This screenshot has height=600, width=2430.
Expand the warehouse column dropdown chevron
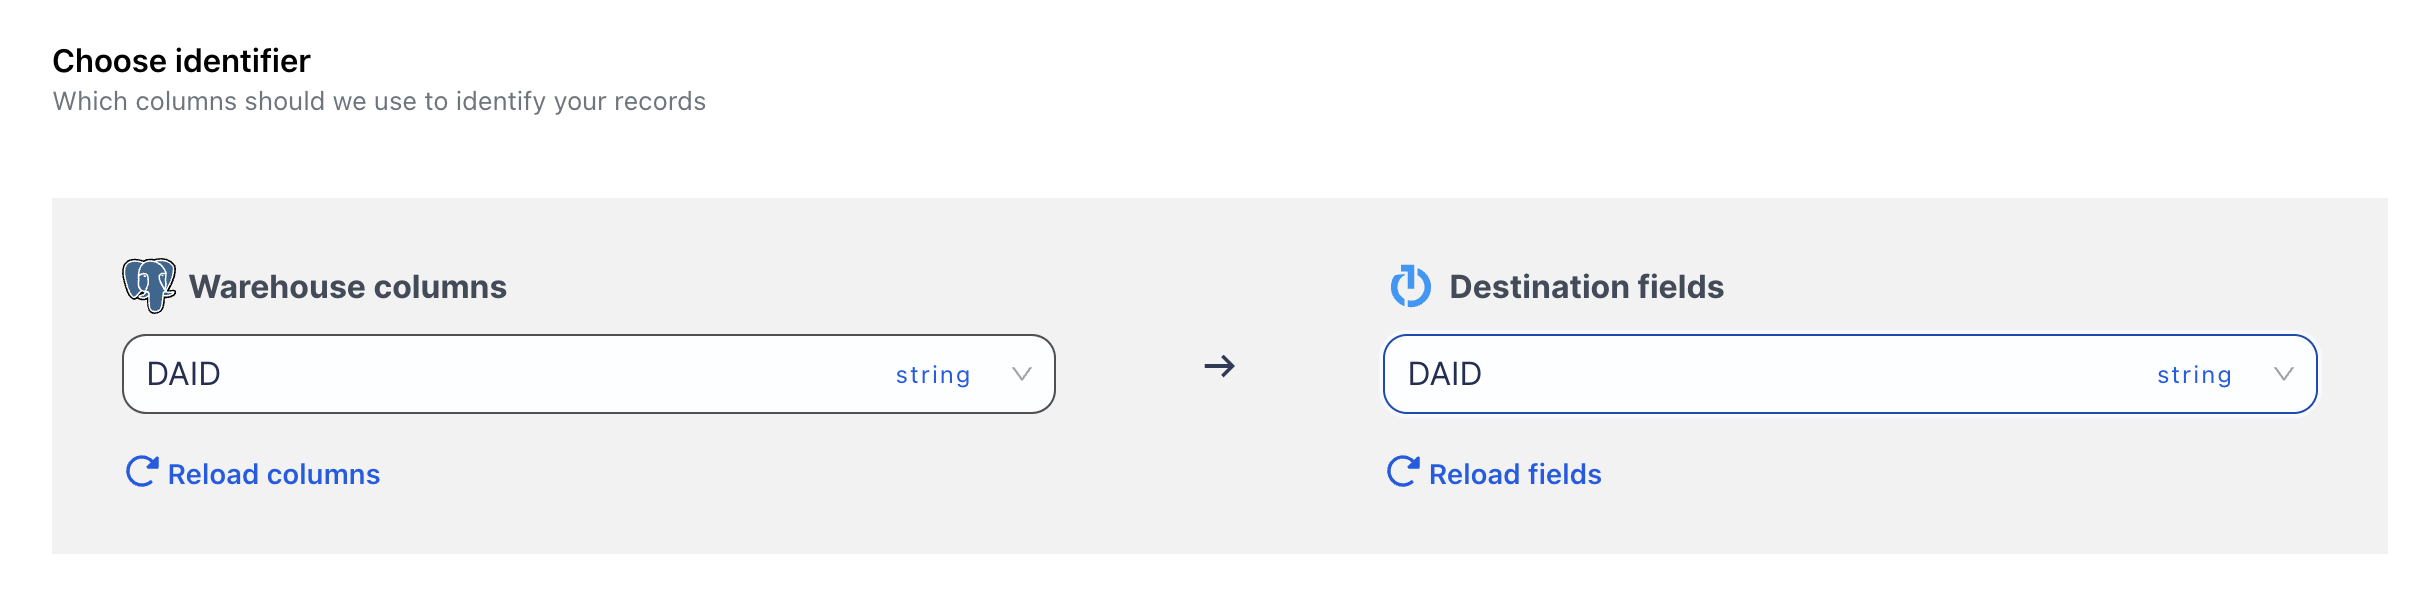point(1021,374)
